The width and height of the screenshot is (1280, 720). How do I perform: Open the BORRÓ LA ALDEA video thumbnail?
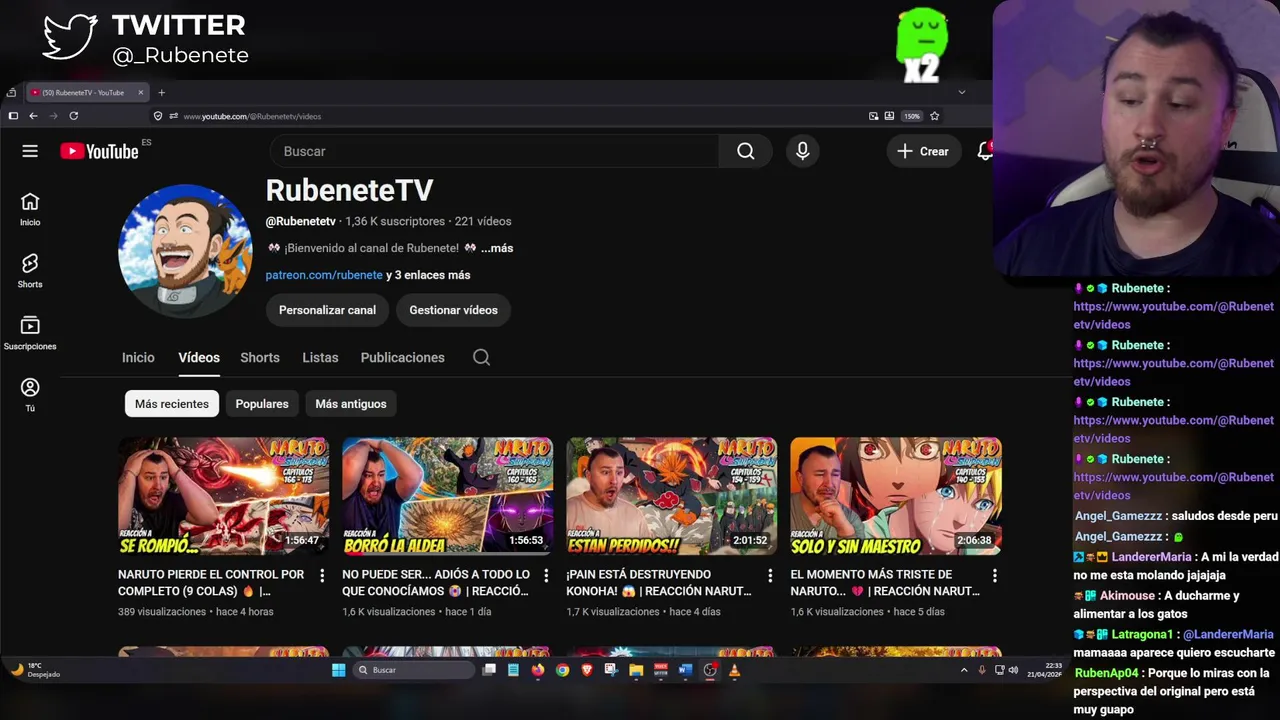coord(447,496)
